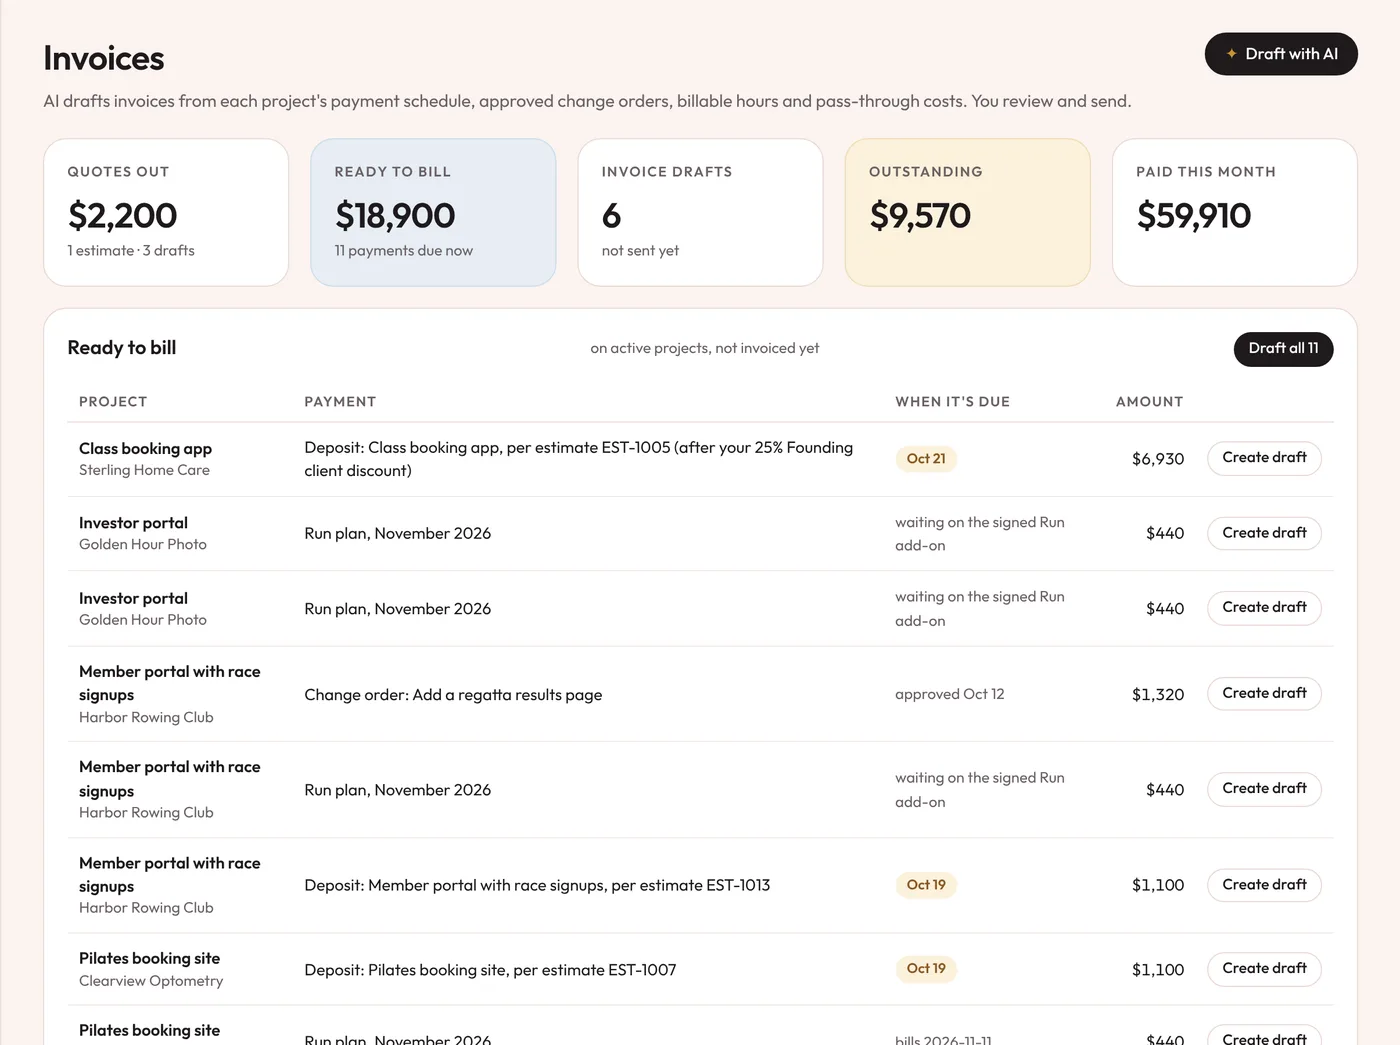The width and height of the screenshot is (1400, 1045).
Task: Click 'Change order: Add a regatta results page'
Action: (453, 695)
